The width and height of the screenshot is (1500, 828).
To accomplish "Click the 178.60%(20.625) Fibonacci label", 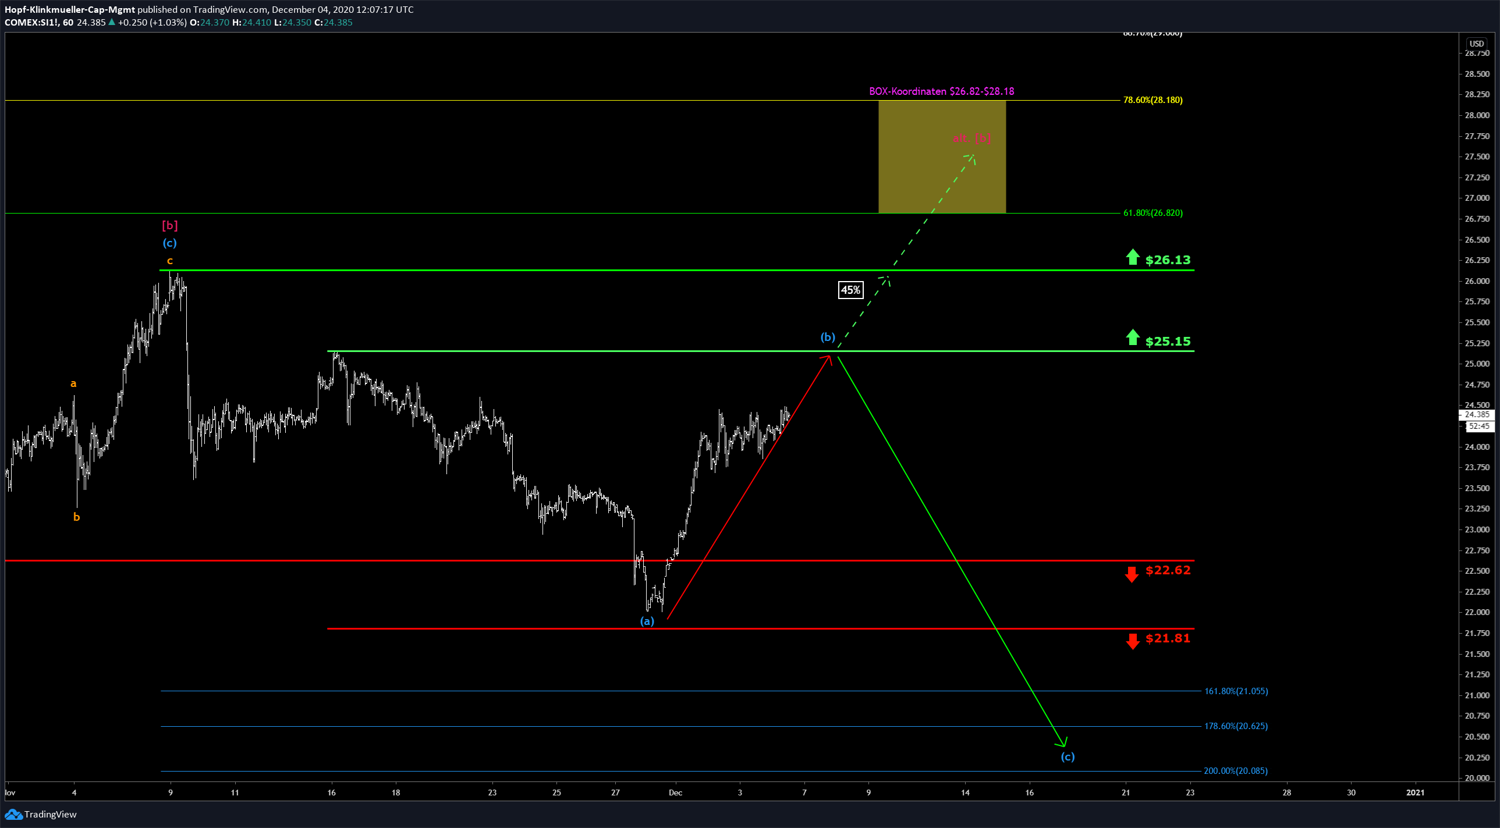I will [1235, 726].
